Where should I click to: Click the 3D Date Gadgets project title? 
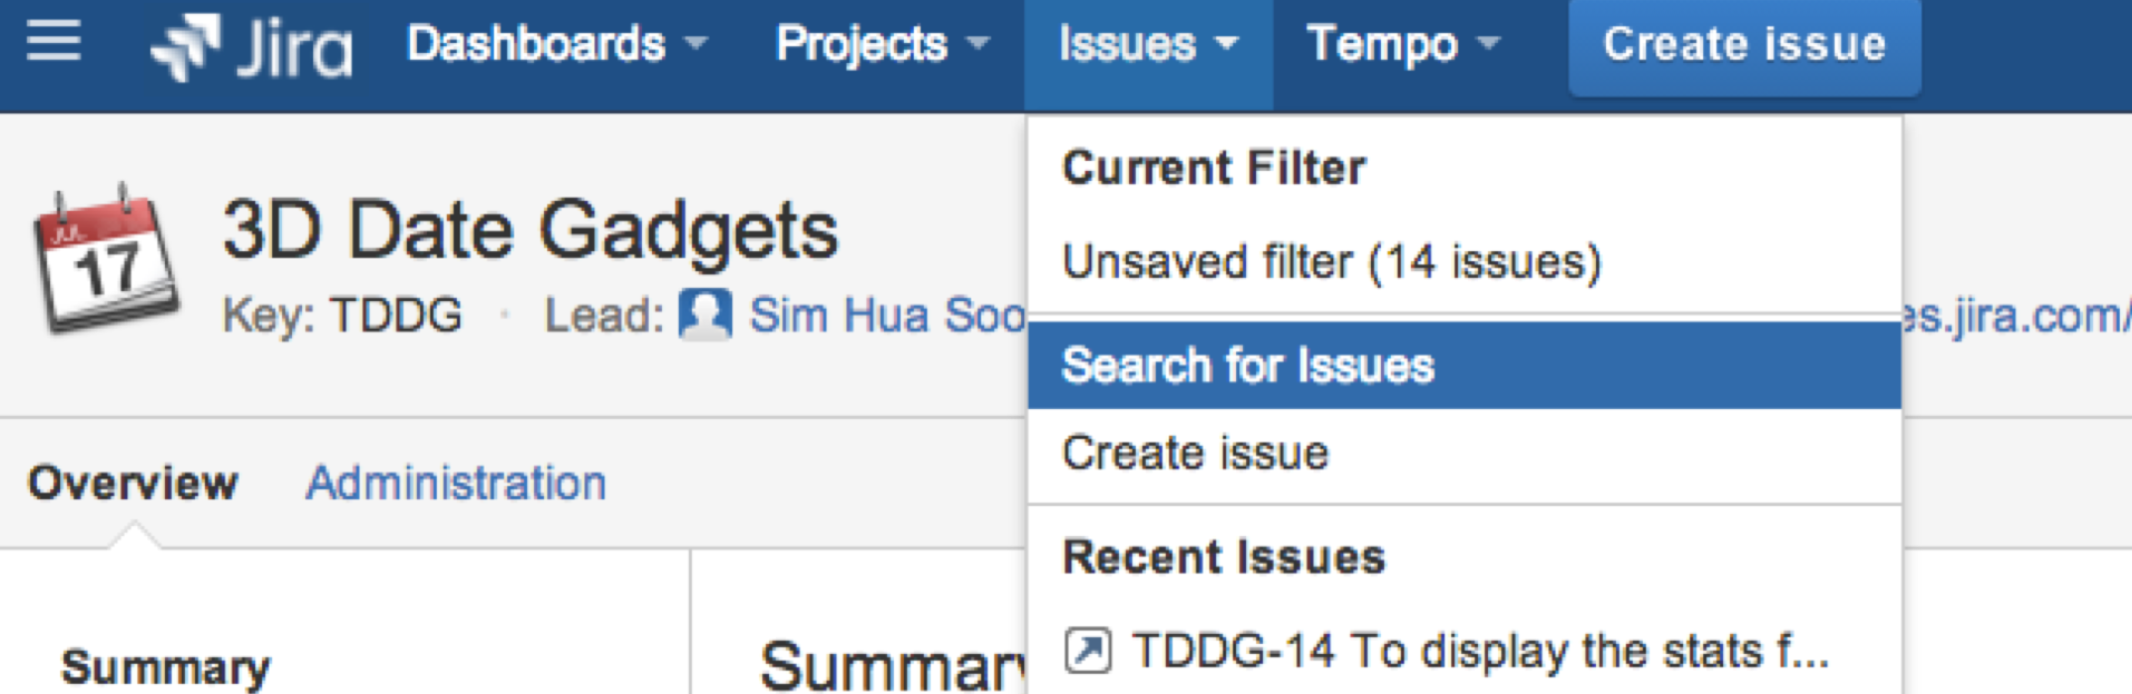tap(530, 230)
